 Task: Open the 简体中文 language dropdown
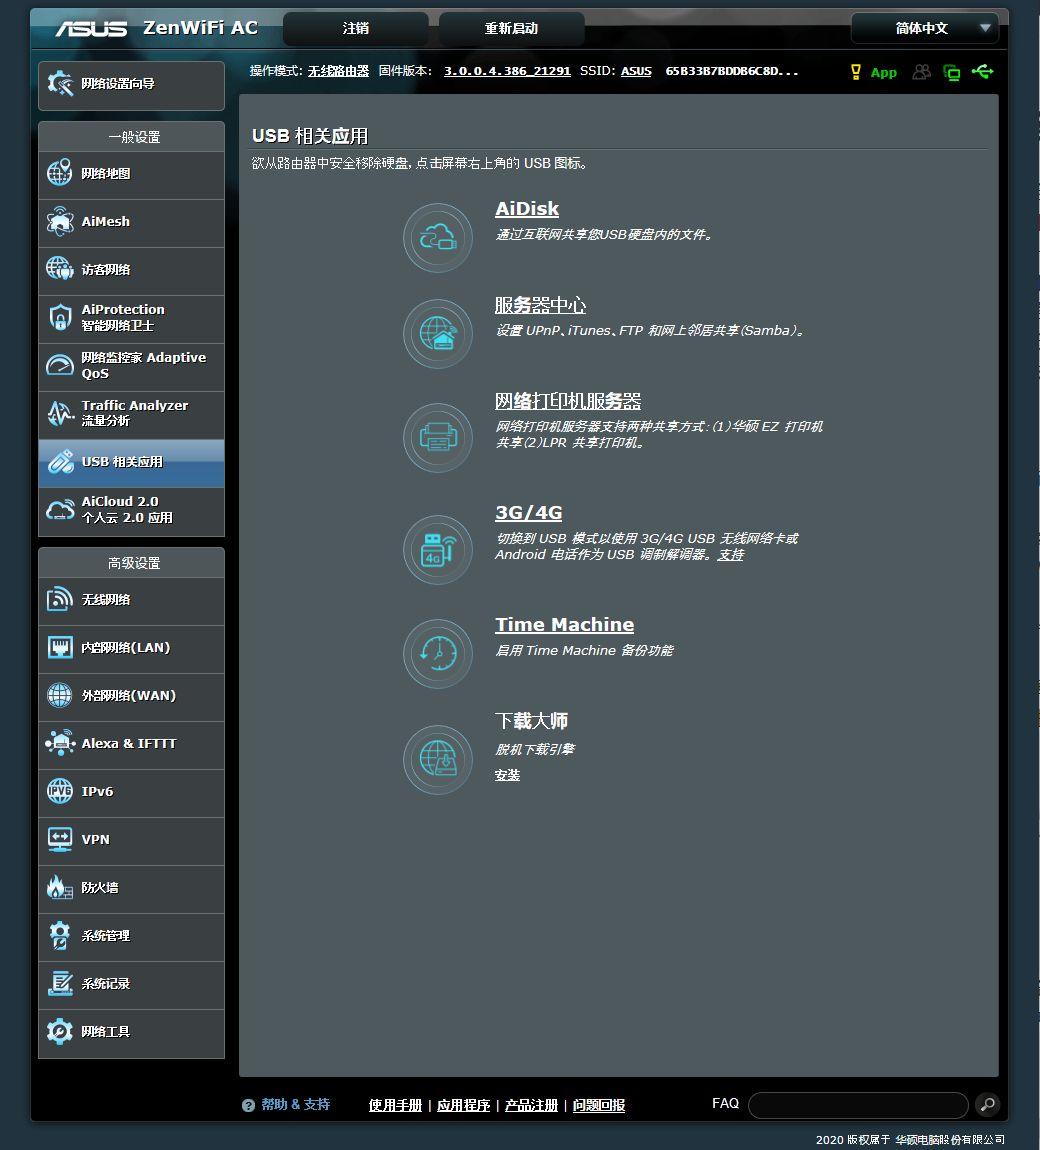coord(925,29)
